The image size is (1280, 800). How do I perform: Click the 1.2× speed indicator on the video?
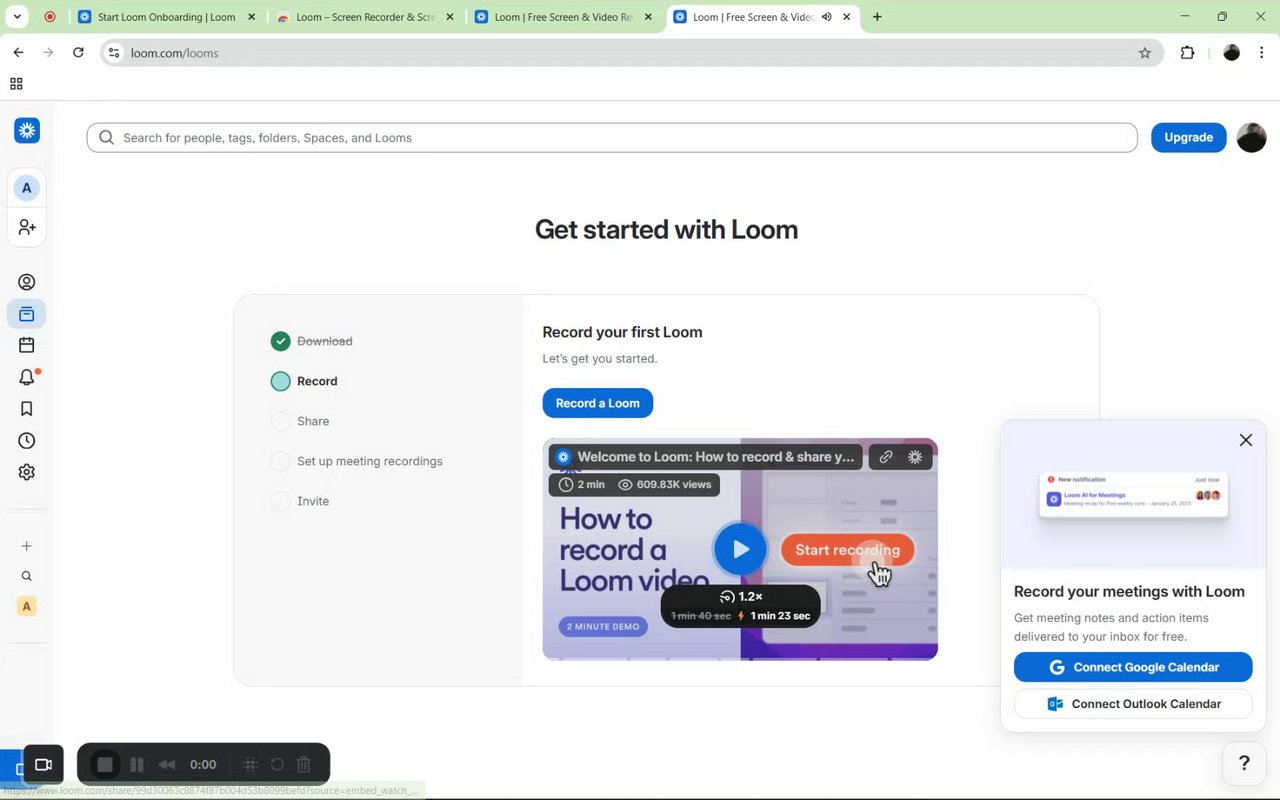[x=741, y=597]
